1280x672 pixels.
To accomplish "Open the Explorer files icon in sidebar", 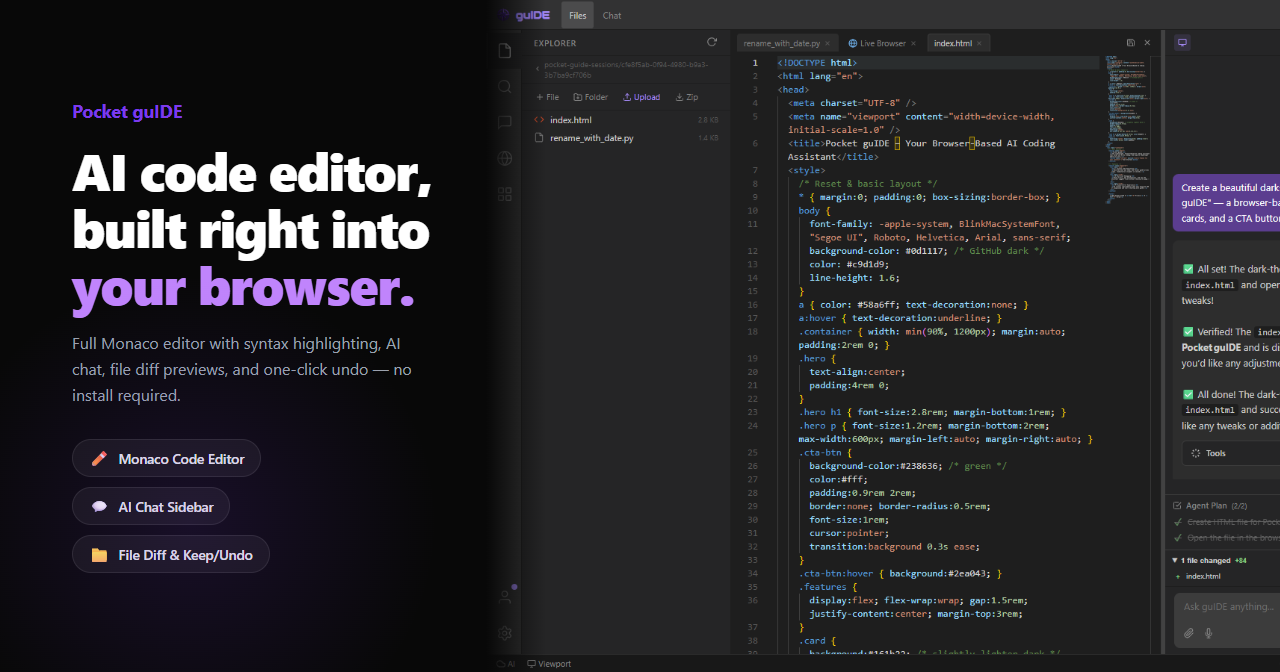I will click(x=505, y=51).
